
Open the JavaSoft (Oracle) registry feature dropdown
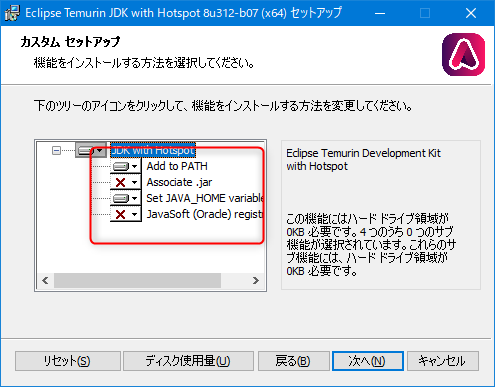126,214
